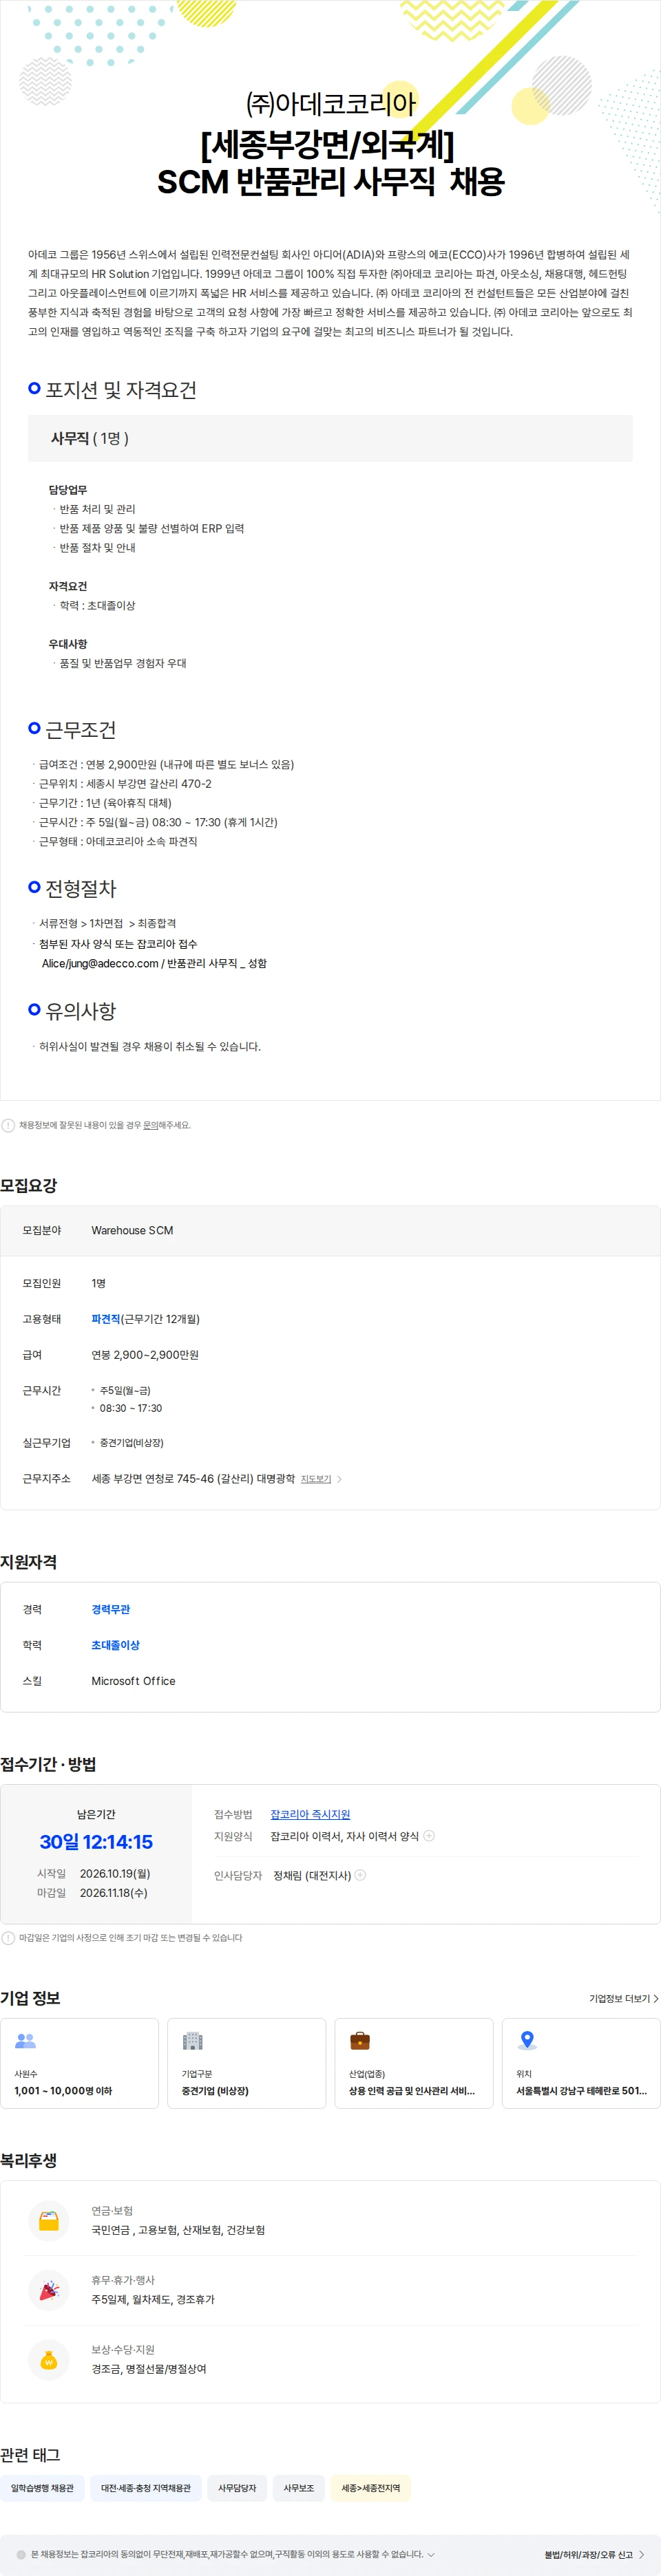Click the blue 파견직 employment type link
This screenshot has width=661, height=2576.
point(106,1319)
